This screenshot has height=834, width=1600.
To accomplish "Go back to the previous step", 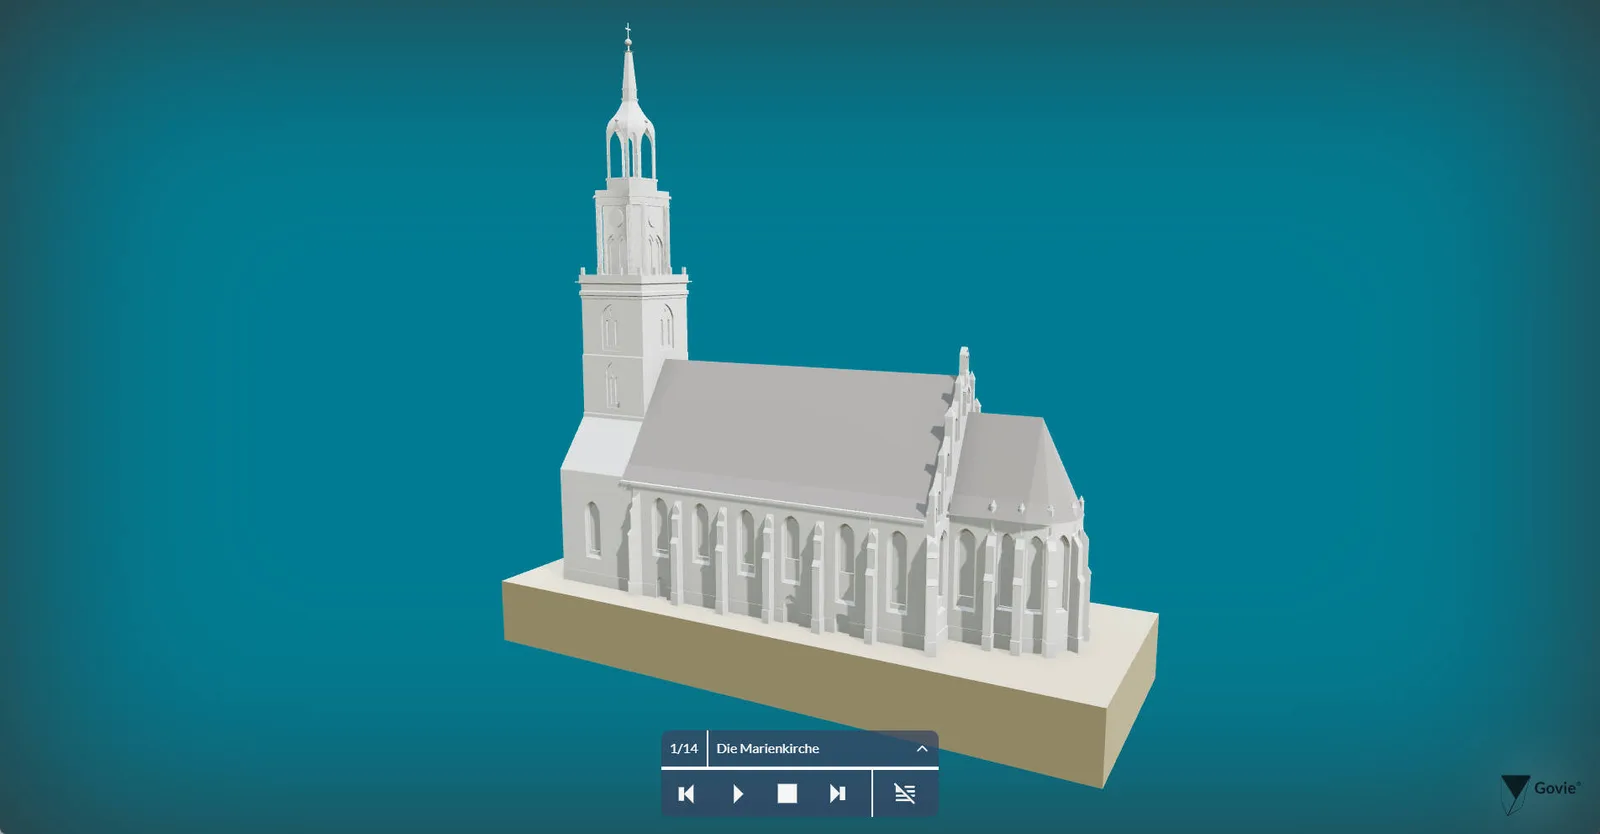I will (x=686, y=794).
